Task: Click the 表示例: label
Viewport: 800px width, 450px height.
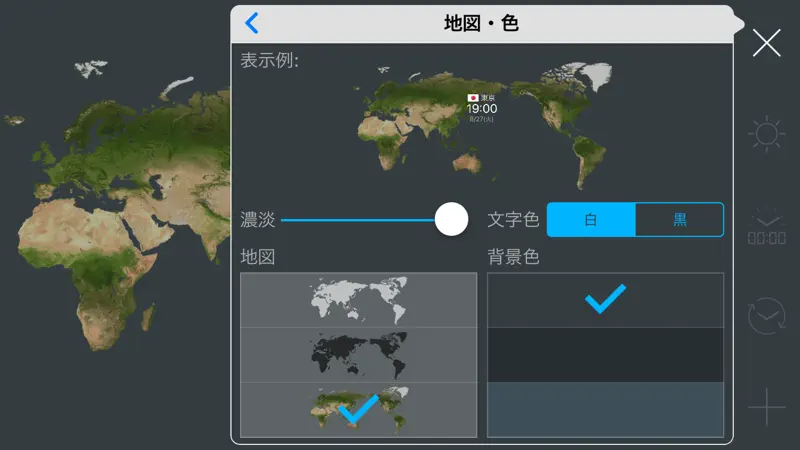Action: [269, 60]
